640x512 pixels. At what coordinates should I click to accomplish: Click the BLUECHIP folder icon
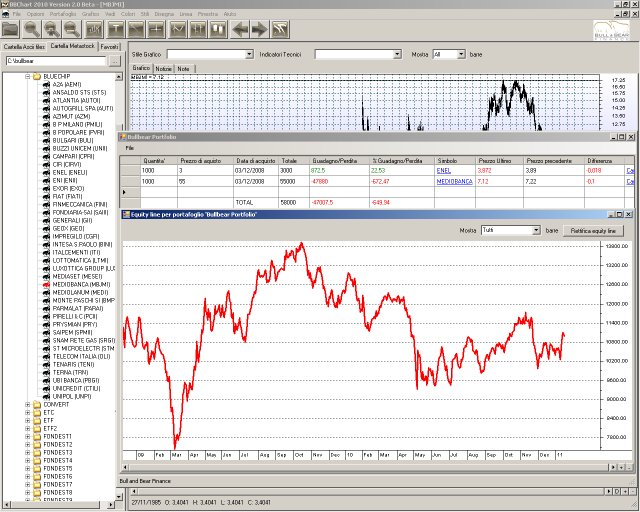(37, 76)
